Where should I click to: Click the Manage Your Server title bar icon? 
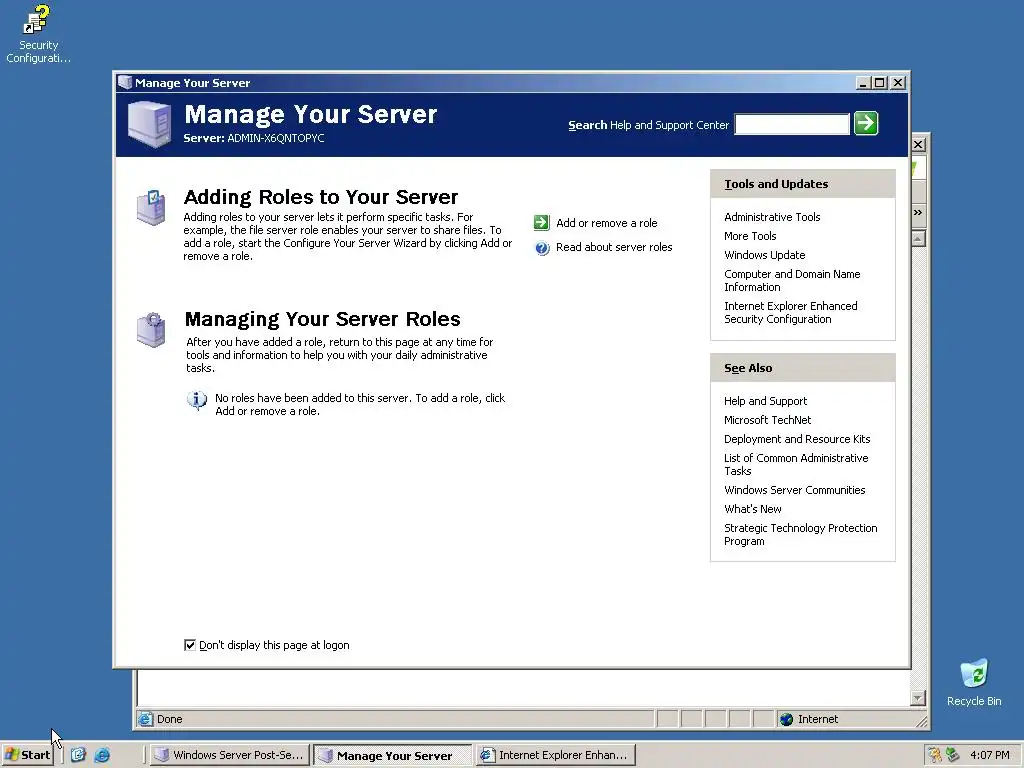point(125,82)
